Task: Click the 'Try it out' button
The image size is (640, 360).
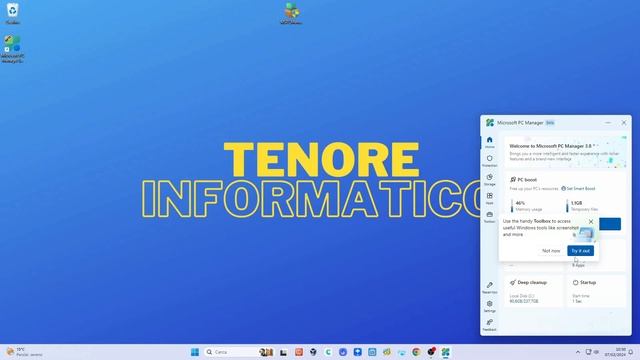Action: click(x=580, y=251)
